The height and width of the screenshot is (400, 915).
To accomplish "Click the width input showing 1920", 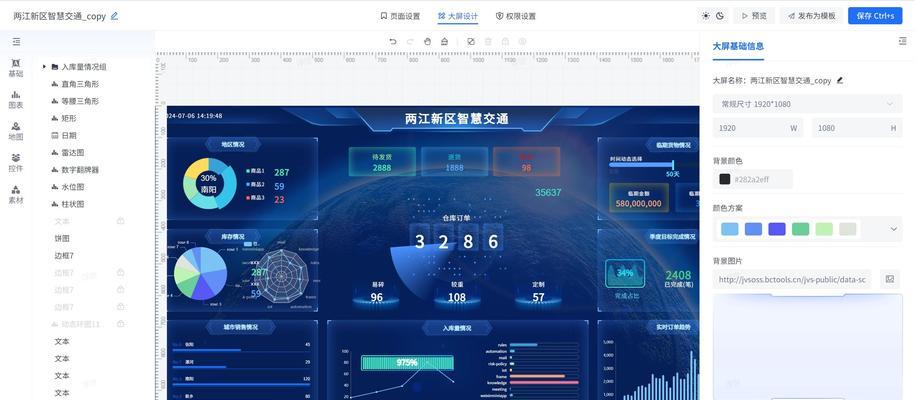I will click(758, 128).
